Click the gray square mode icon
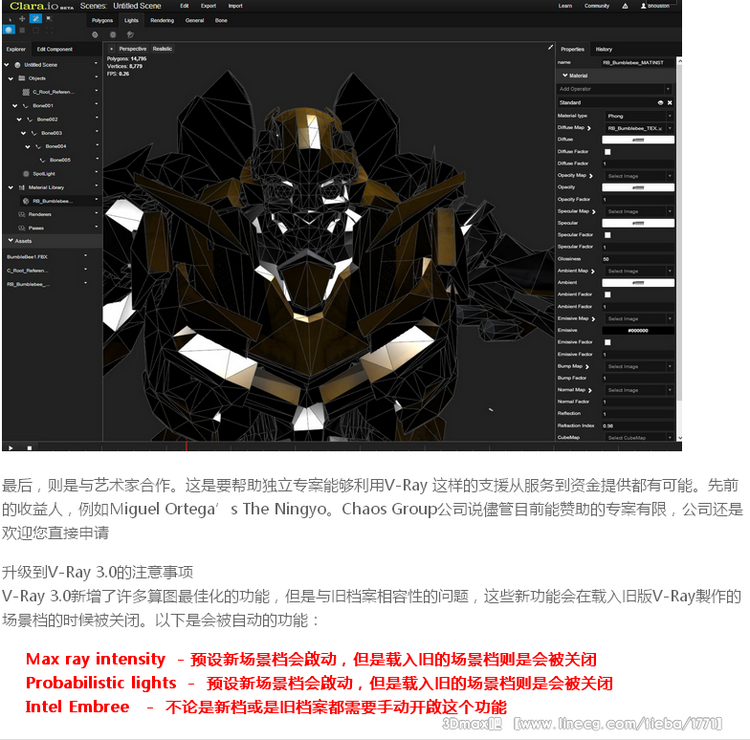This screenshot has height=740, width=750. pos(22,30)
